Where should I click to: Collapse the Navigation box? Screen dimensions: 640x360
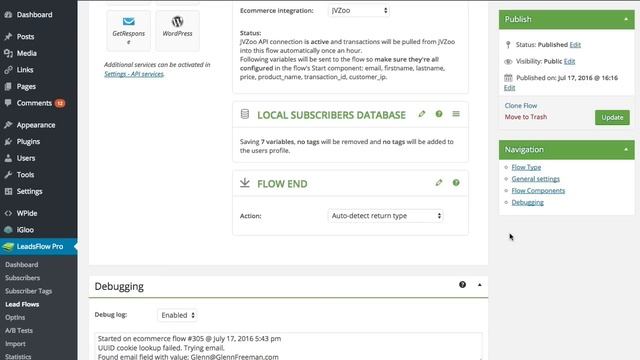click(626, 149)
